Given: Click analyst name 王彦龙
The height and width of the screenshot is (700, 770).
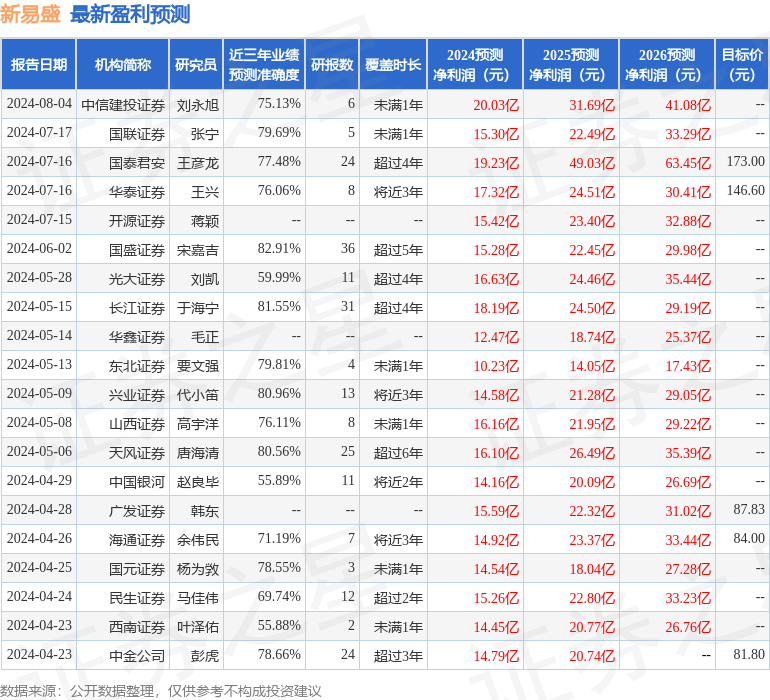Looking at the screenshot, I should coord(198,163).
